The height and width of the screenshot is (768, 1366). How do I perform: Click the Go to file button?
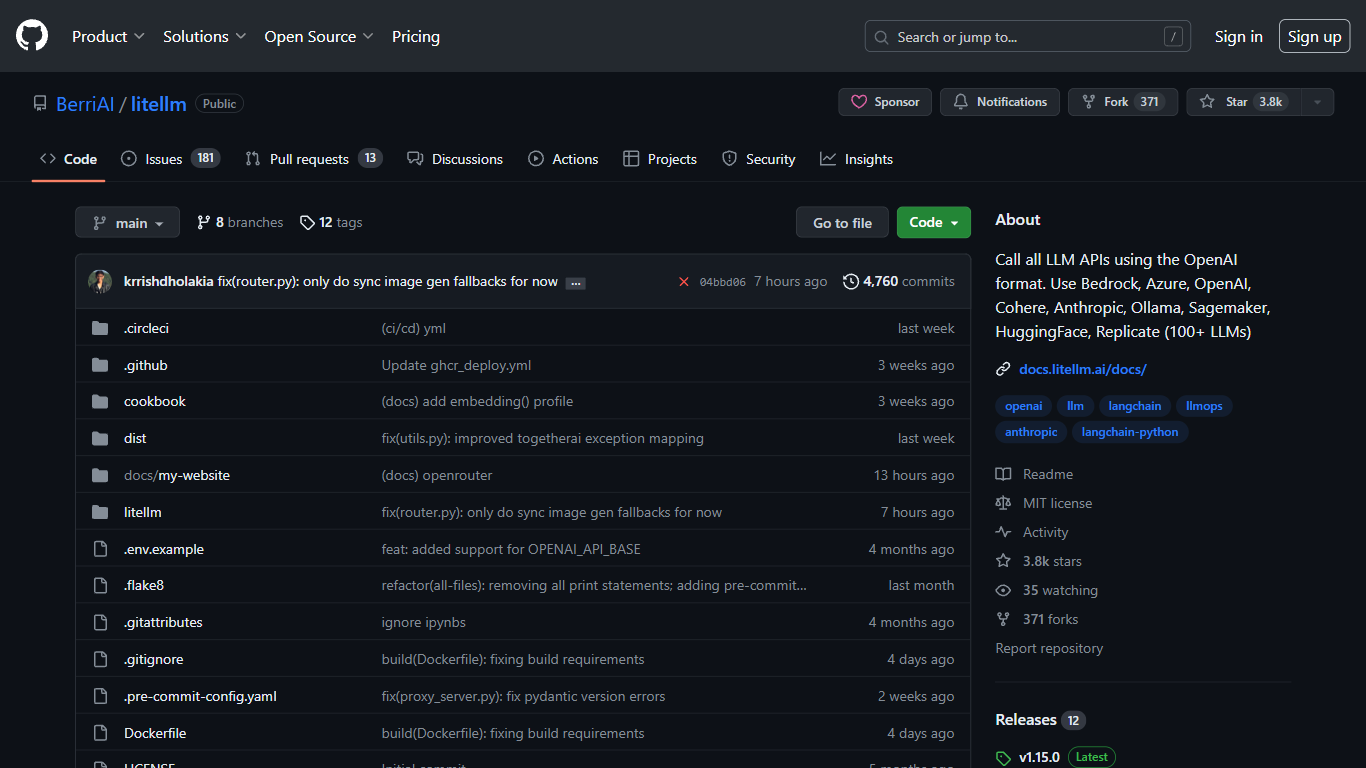(x=842, y=223)
